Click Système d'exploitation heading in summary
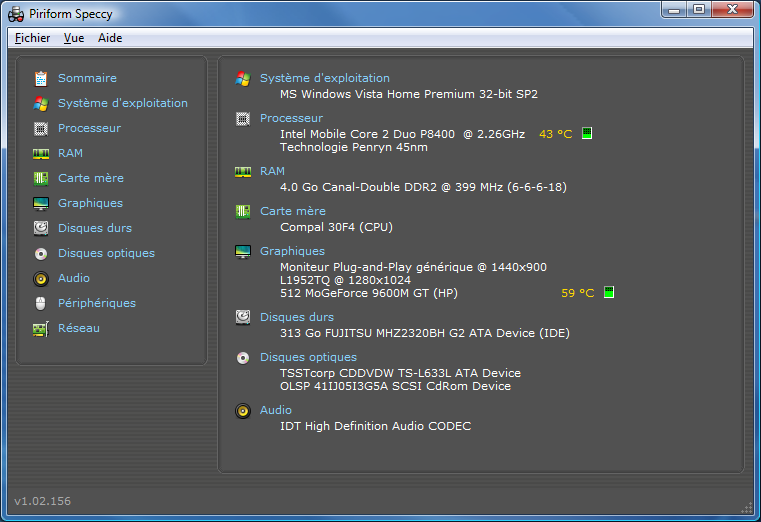Screen dimensions: 761x522 click(x=325, y=78)
